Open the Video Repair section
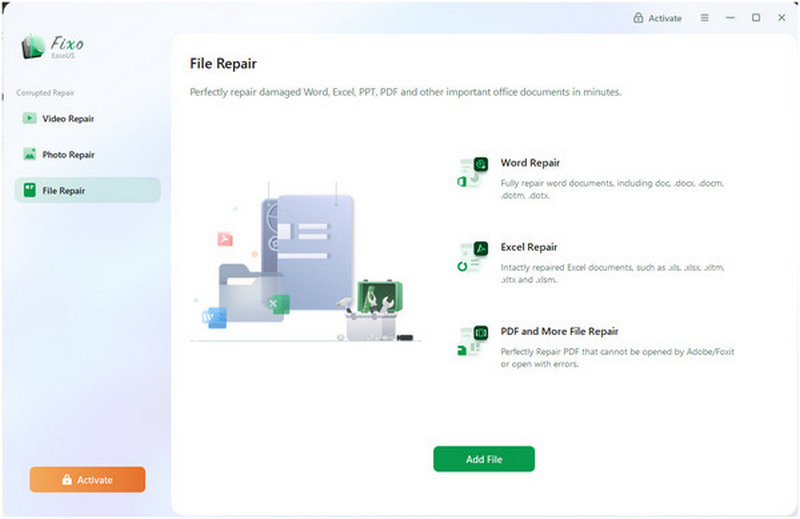 coord(87,118)
